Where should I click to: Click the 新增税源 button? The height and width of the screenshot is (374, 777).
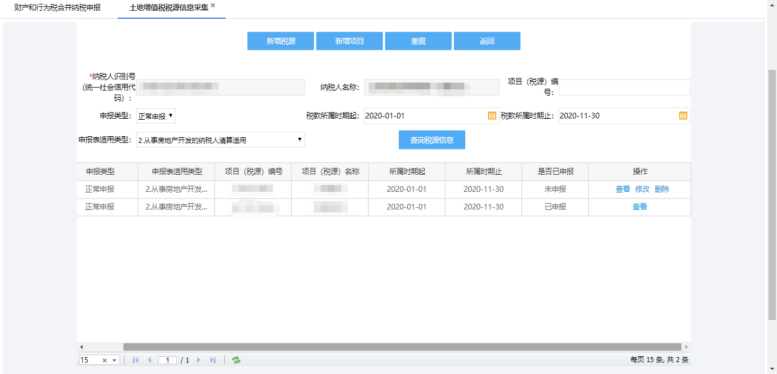(281, 41)
